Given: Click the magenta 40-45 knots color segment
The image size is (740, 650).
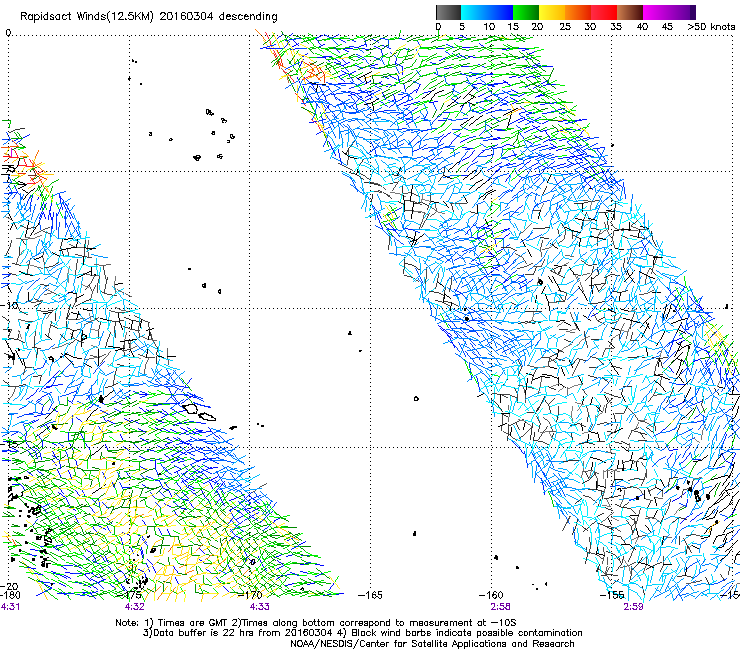Looking at the screenshot, I should (x=656, y=12).
